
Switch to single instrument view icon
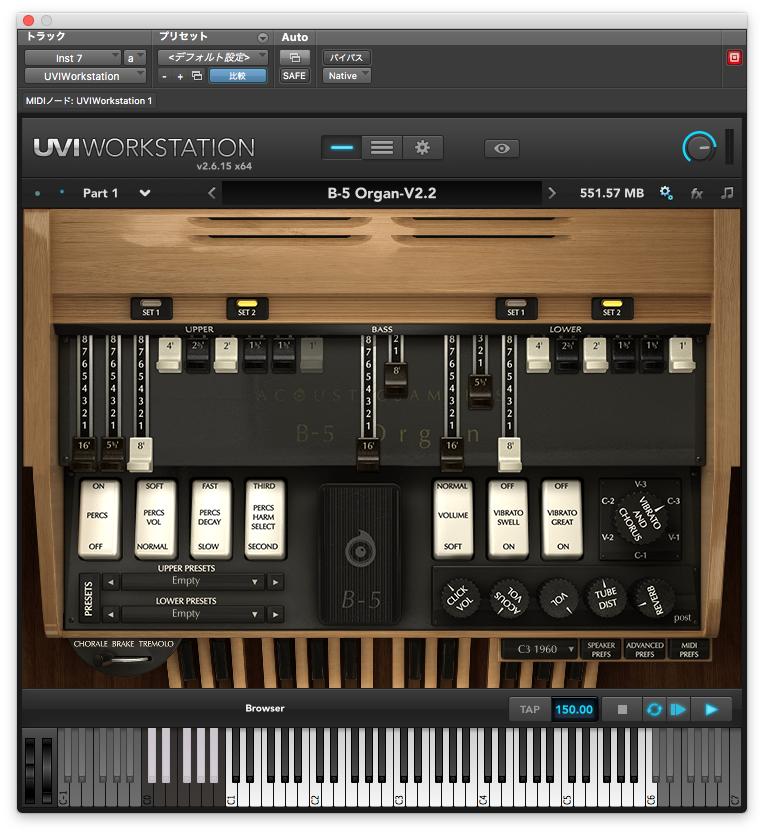coord(342,147)
